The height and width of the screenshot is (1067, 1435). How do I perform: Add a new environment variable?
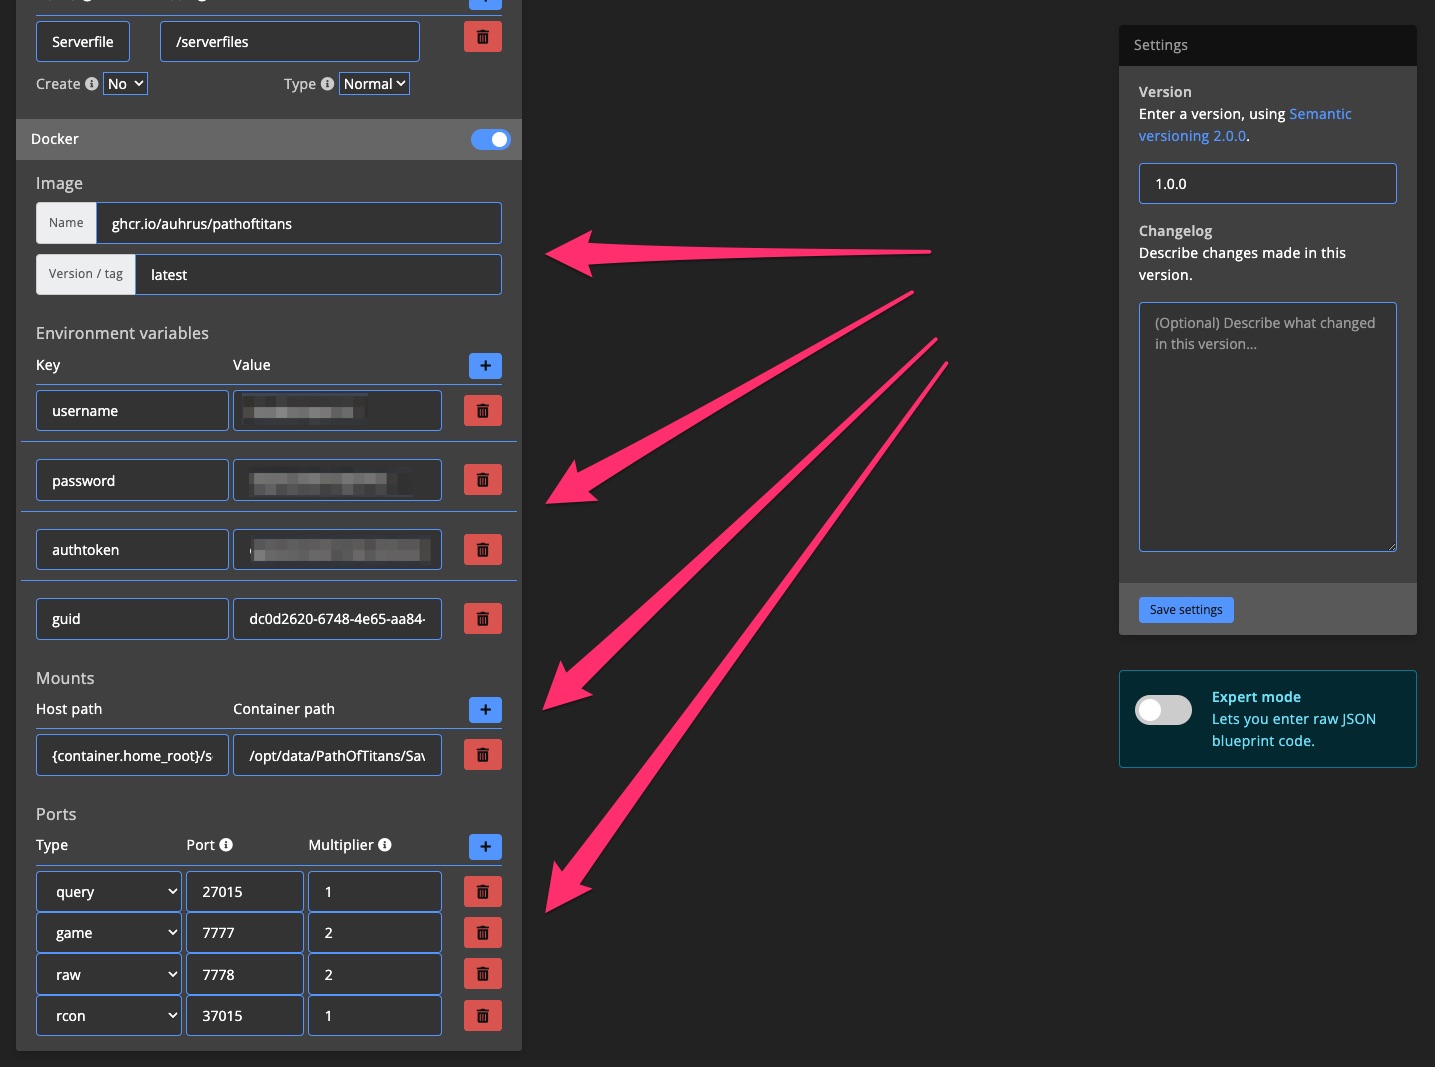click(x=485, y=365)
